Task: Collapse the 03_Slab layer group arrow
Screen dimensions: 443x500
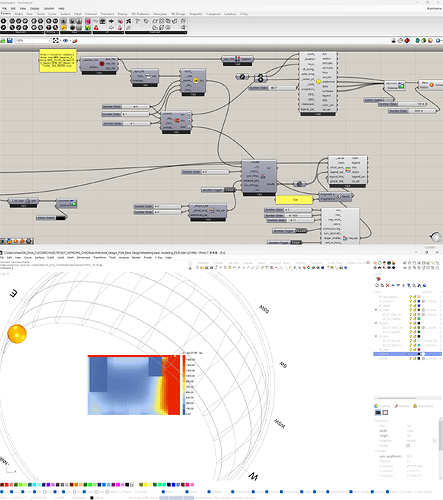Action: tap(376, 310)
